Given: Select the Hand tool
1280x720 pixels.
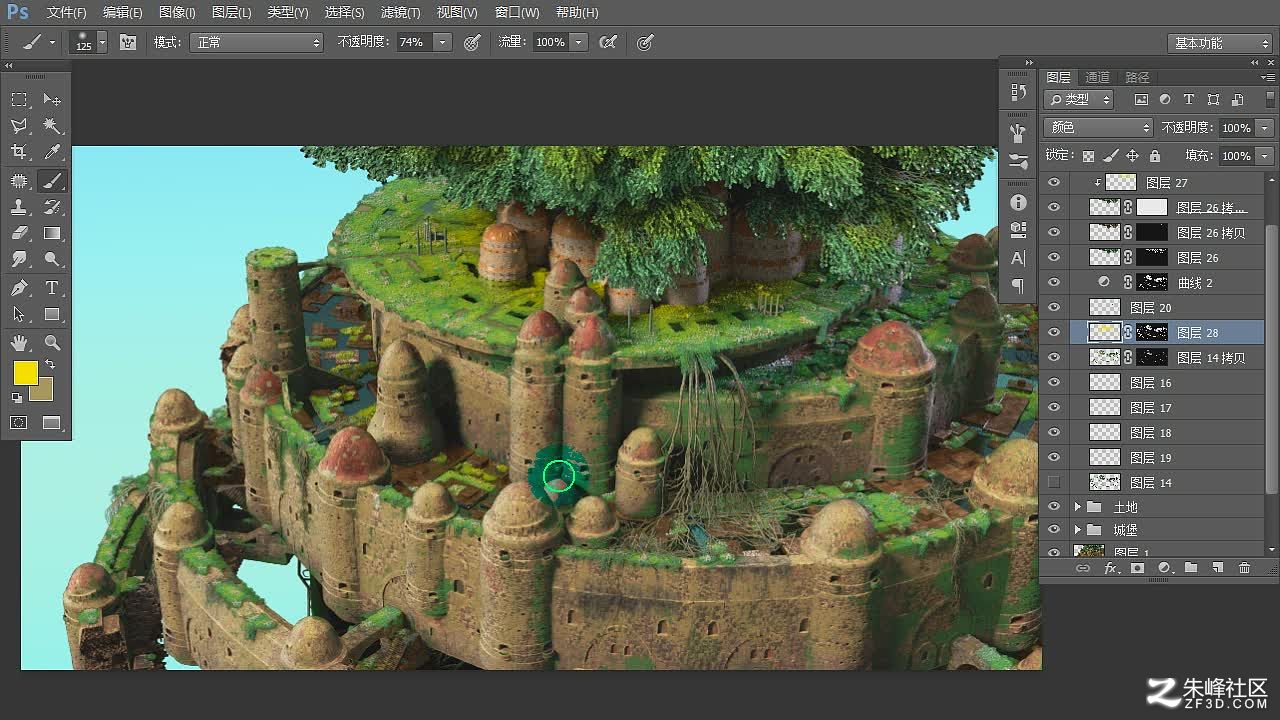Looking at the screenshot, I should click(19, 343).
